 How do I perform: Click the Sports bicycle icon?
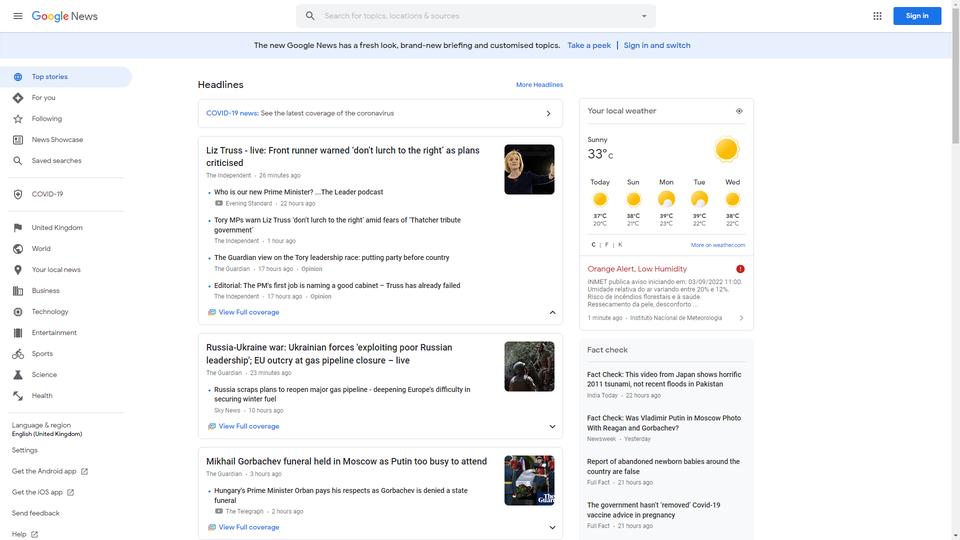pyautogui.click(x=18, y=354)
